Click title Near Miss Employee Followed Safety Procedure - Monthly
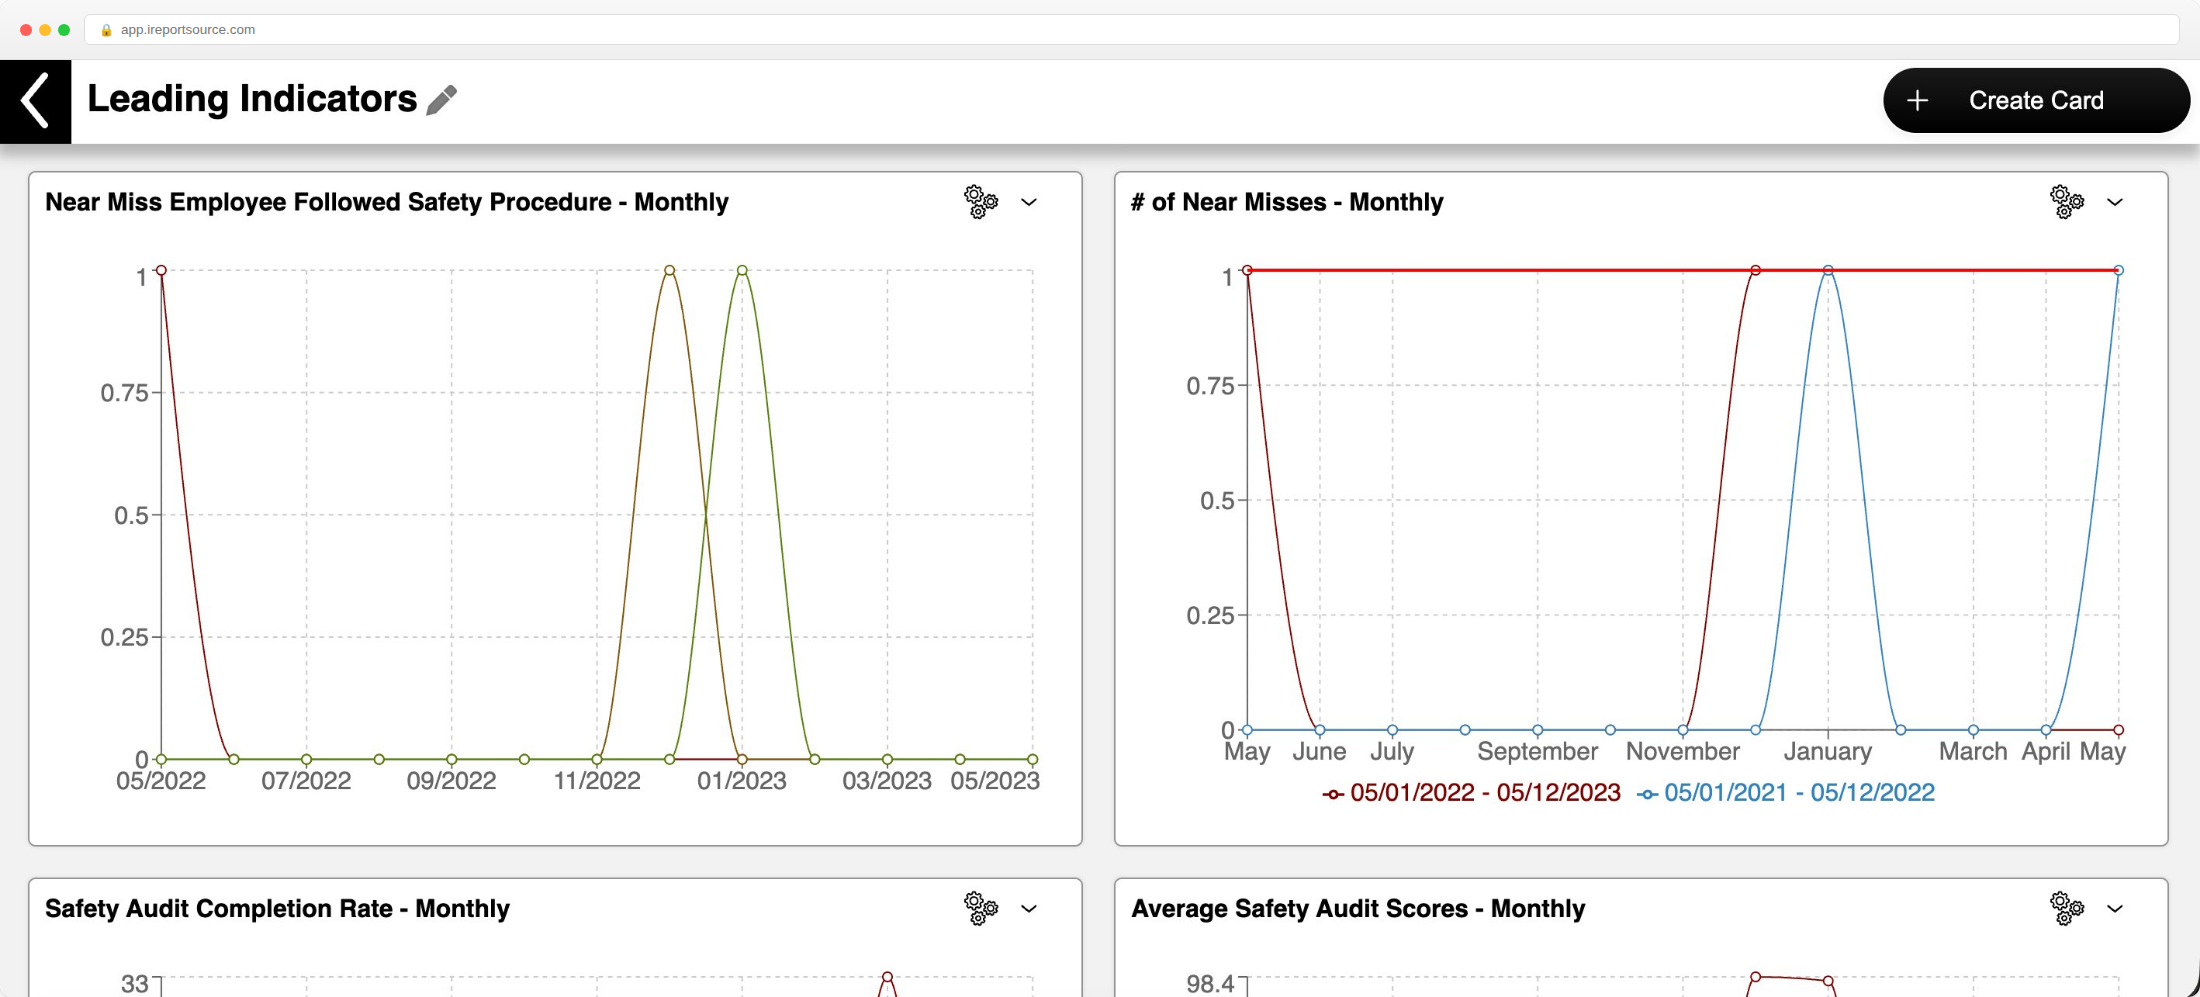 (387, 202)
